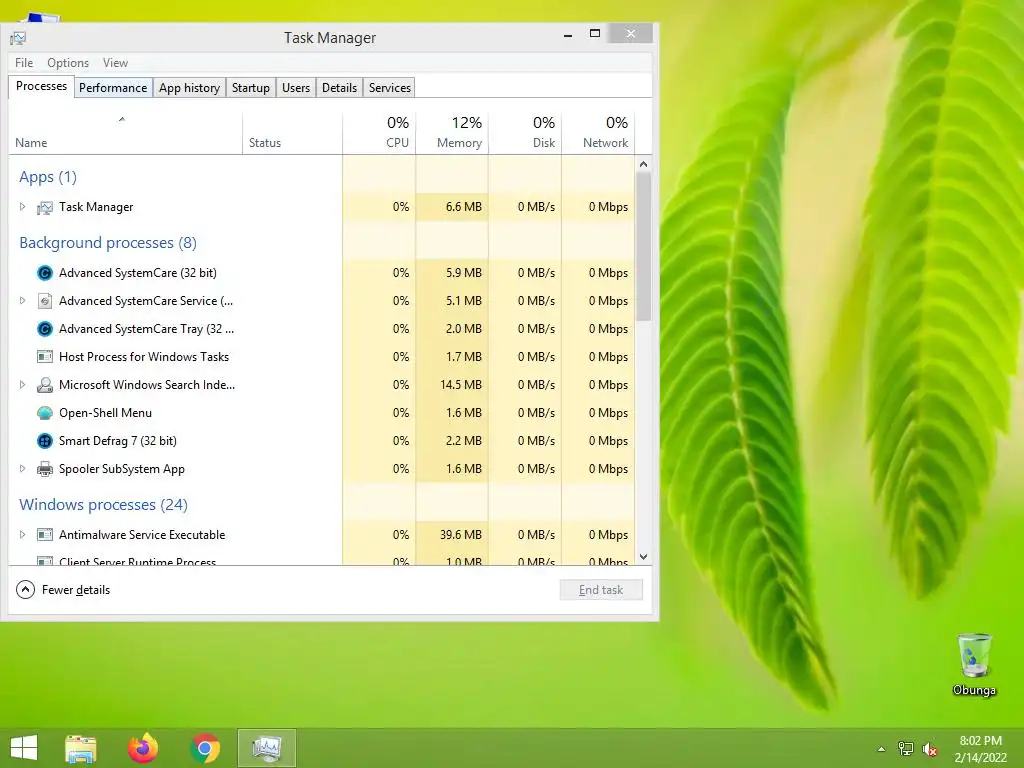Expand Microsoft Windows Search Indexer row

point(22,385)
